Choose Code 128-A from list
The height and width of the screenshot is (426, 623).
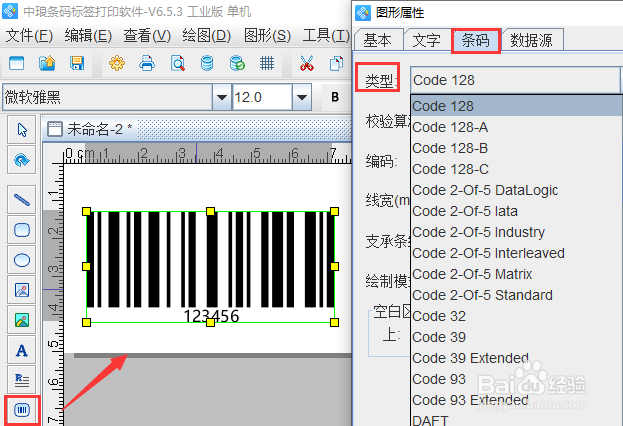coord(516,127)
